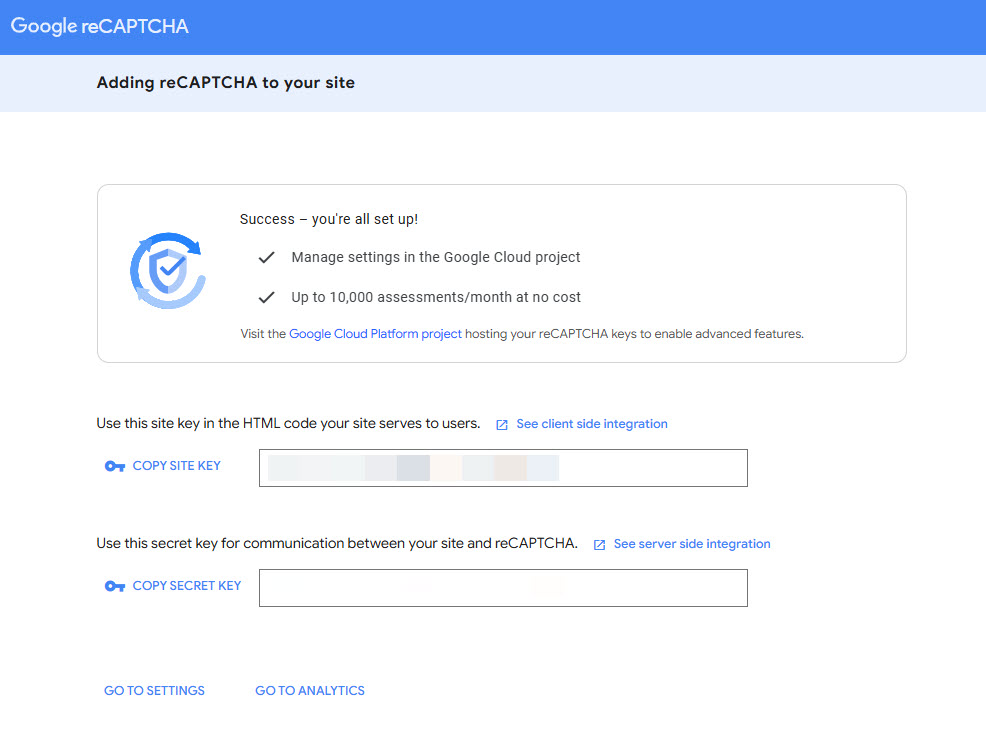Image resolution: width=986 pixels, height=736 pixels.
Task: Click external-link icon beside server side integration
Action: 600,545
